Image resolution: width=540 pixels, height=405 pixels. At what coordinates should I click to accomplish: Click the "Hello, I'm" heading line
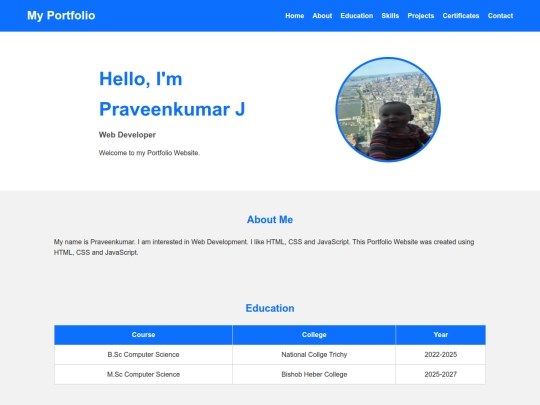point(141,79)
